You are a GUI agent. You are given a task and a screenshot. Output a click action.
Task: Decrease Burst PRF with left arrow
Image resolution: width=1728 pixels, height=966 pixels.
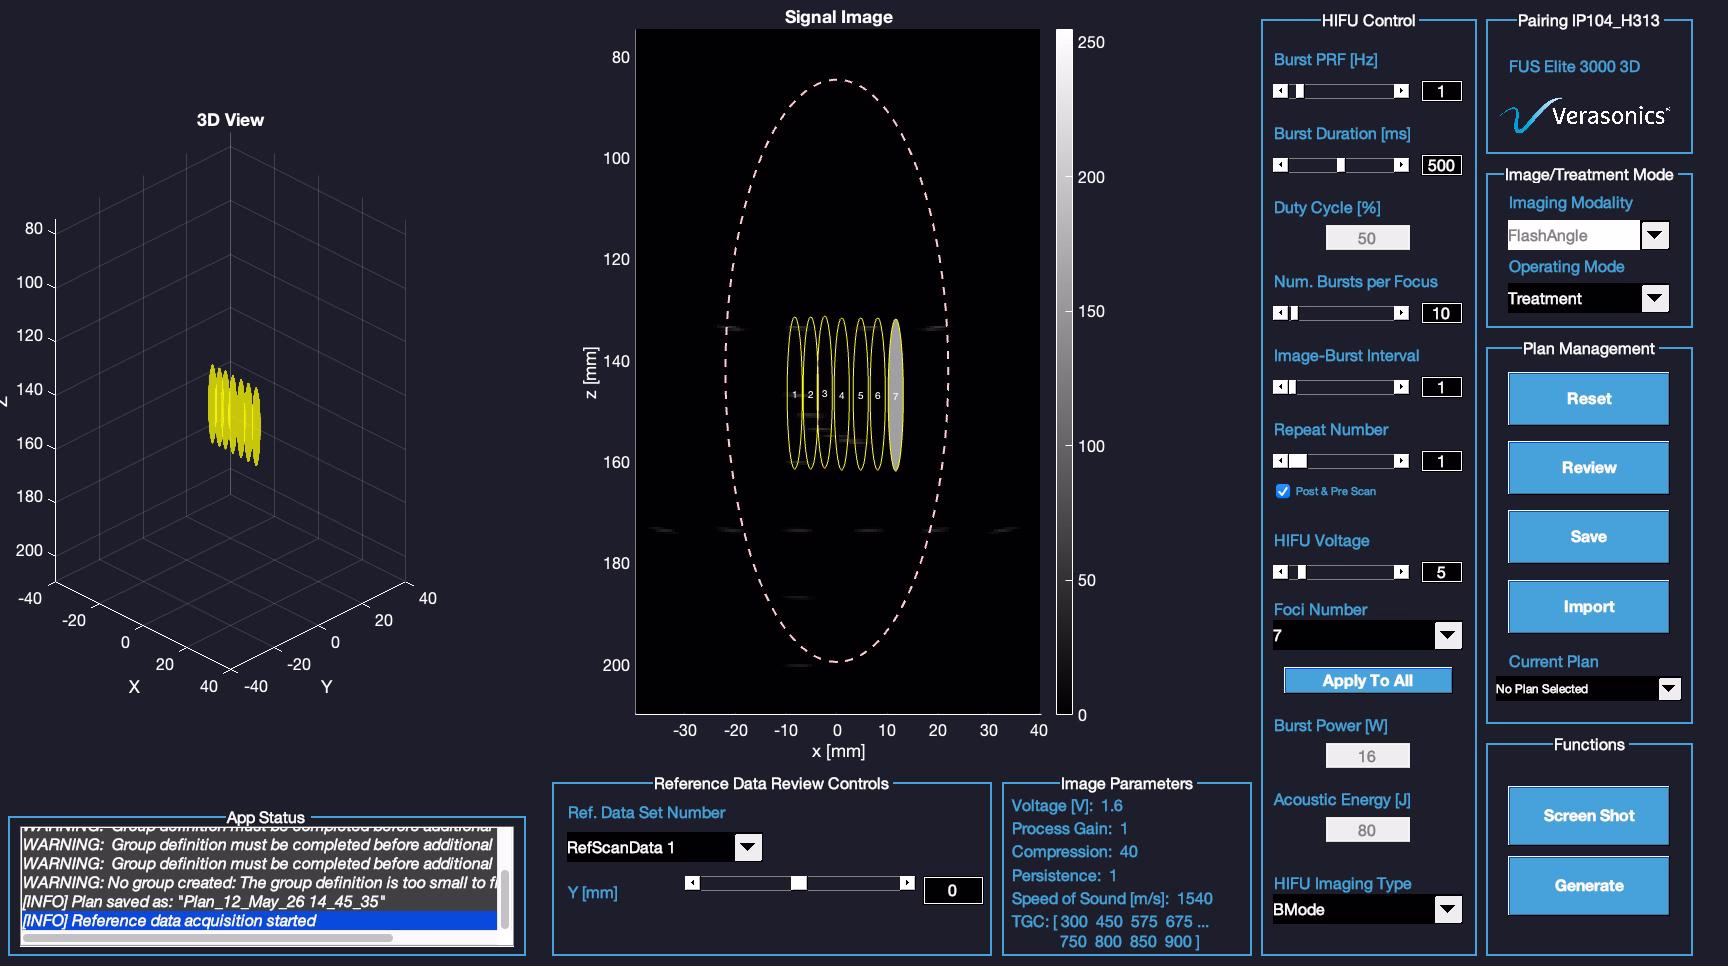click(x=1280, y=91)
